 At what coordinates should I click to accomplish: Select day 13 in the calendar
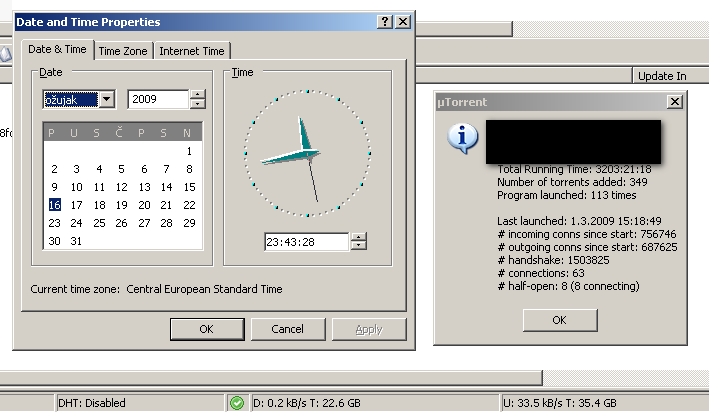[x=144, y=187]
